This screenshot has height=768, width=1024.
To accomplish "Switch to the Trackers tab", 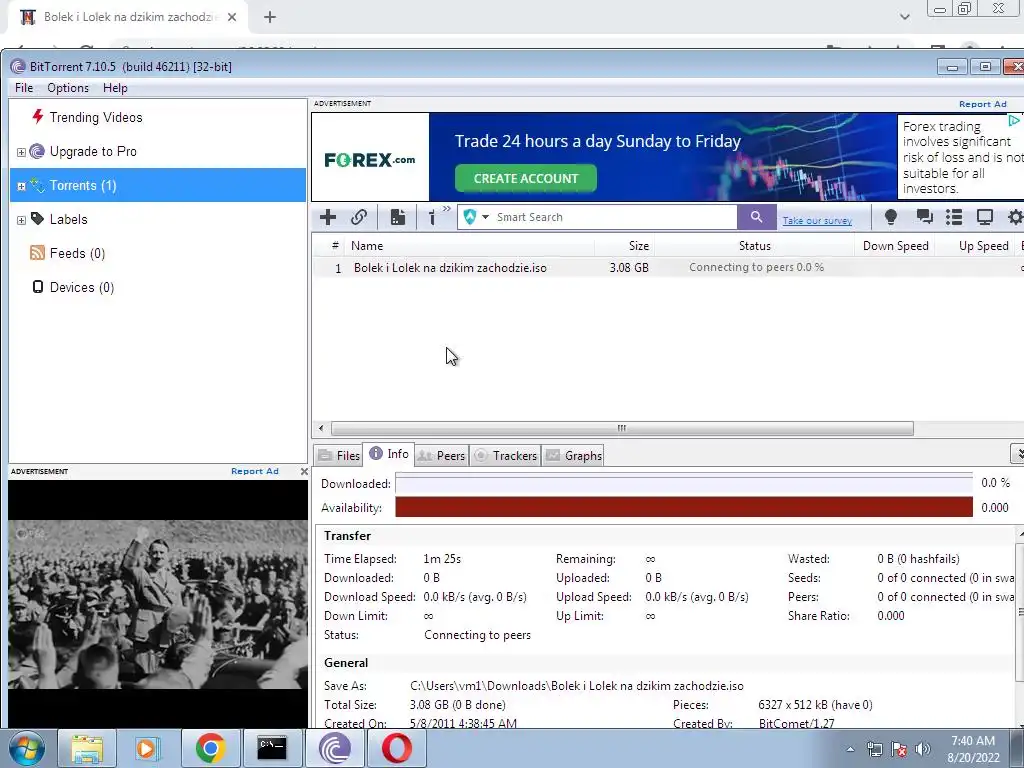I will click(x=504, y=455).
